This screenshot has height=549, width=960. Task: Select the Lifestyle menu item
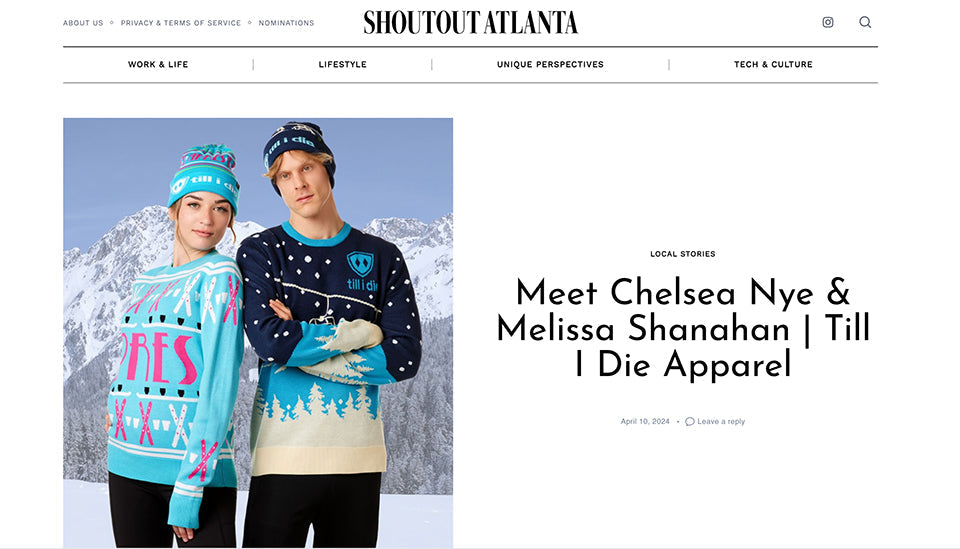(x=342, y=65)
